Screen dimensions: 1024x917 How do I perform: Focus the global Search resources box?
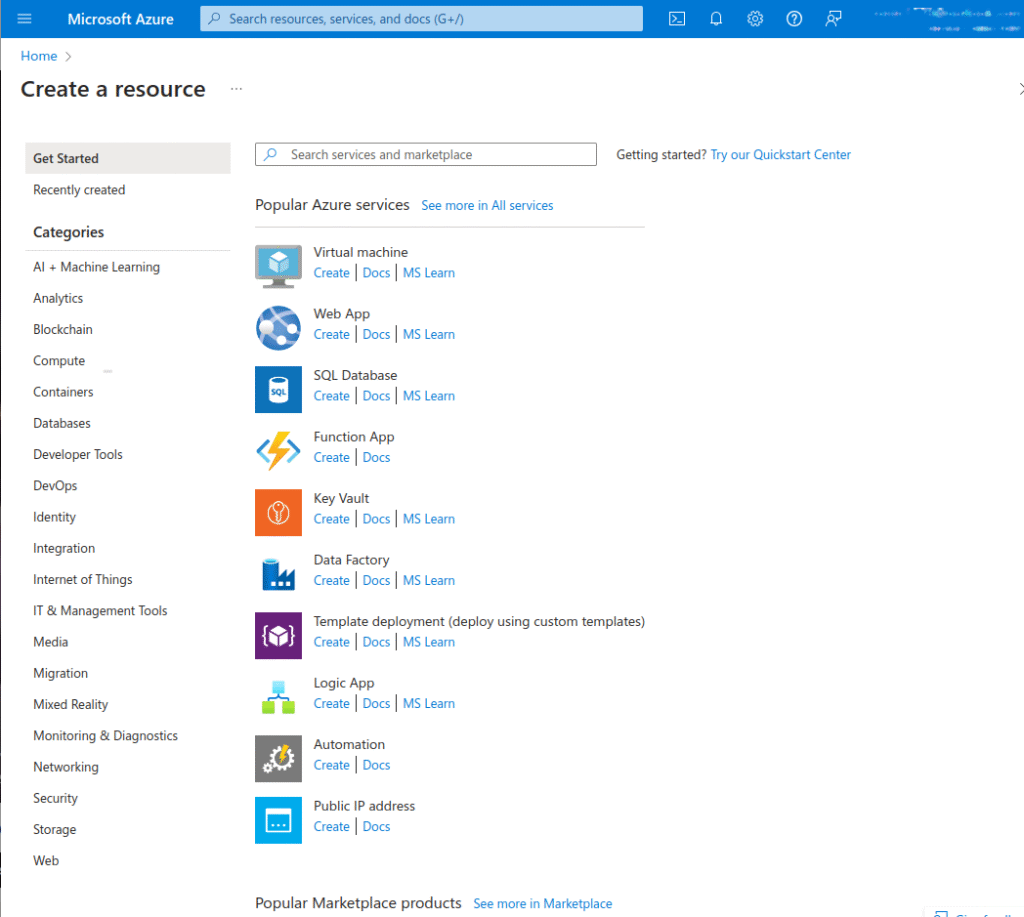pos(421,19)
